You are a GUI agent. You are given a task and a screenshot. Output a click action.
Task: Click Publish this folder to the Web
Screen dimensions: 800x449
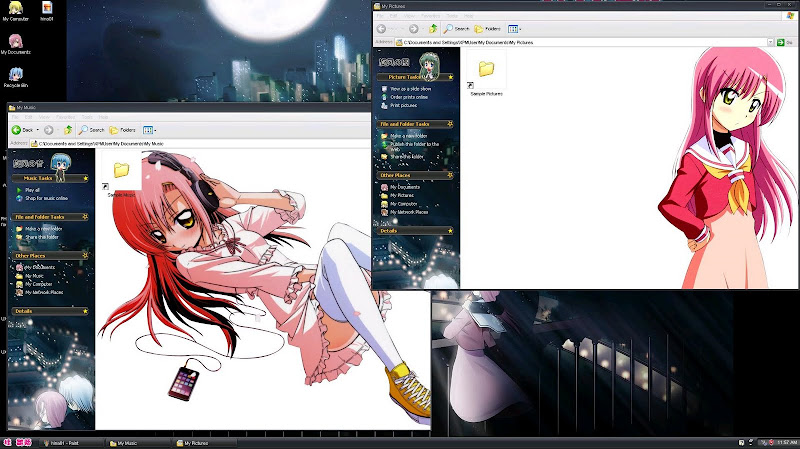(x=414, y=146)
